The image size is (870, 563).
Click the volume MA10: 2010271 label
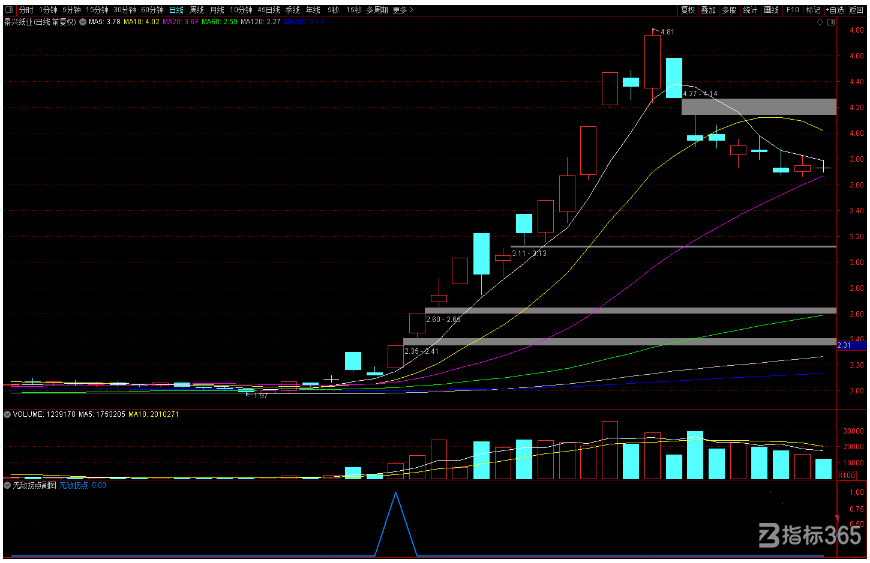coord(154,414)
